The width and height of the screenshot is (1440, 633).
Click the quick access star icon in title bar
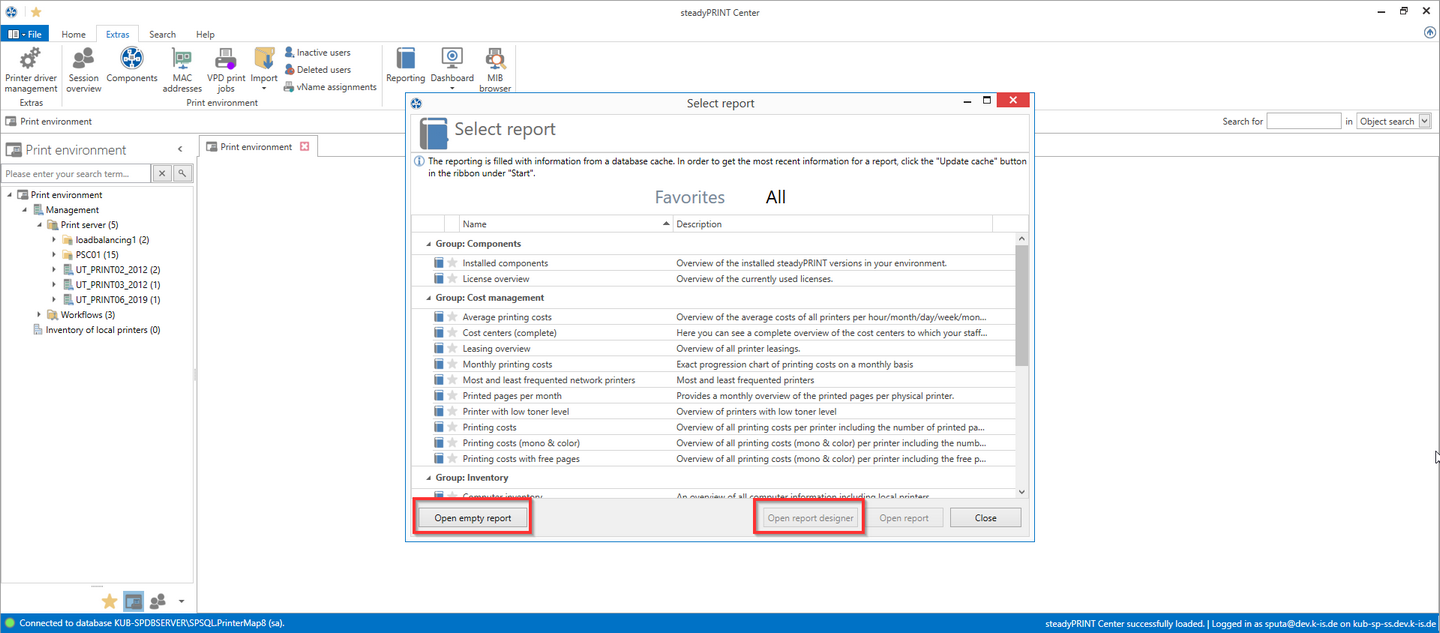click(37, 11)
